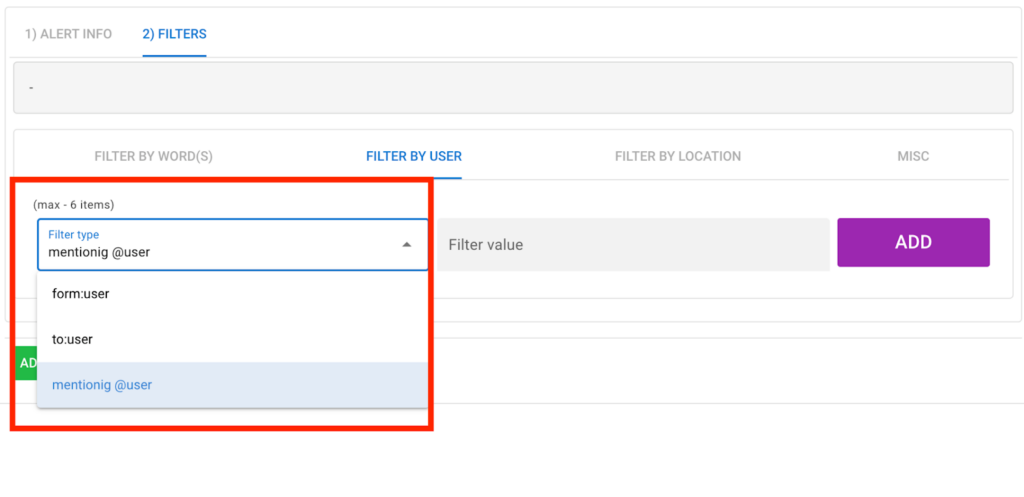Click the "Filter type" field label
The height and width of the screenshot is (497, 1024).
pyautogui.click(x=73, y=235)
